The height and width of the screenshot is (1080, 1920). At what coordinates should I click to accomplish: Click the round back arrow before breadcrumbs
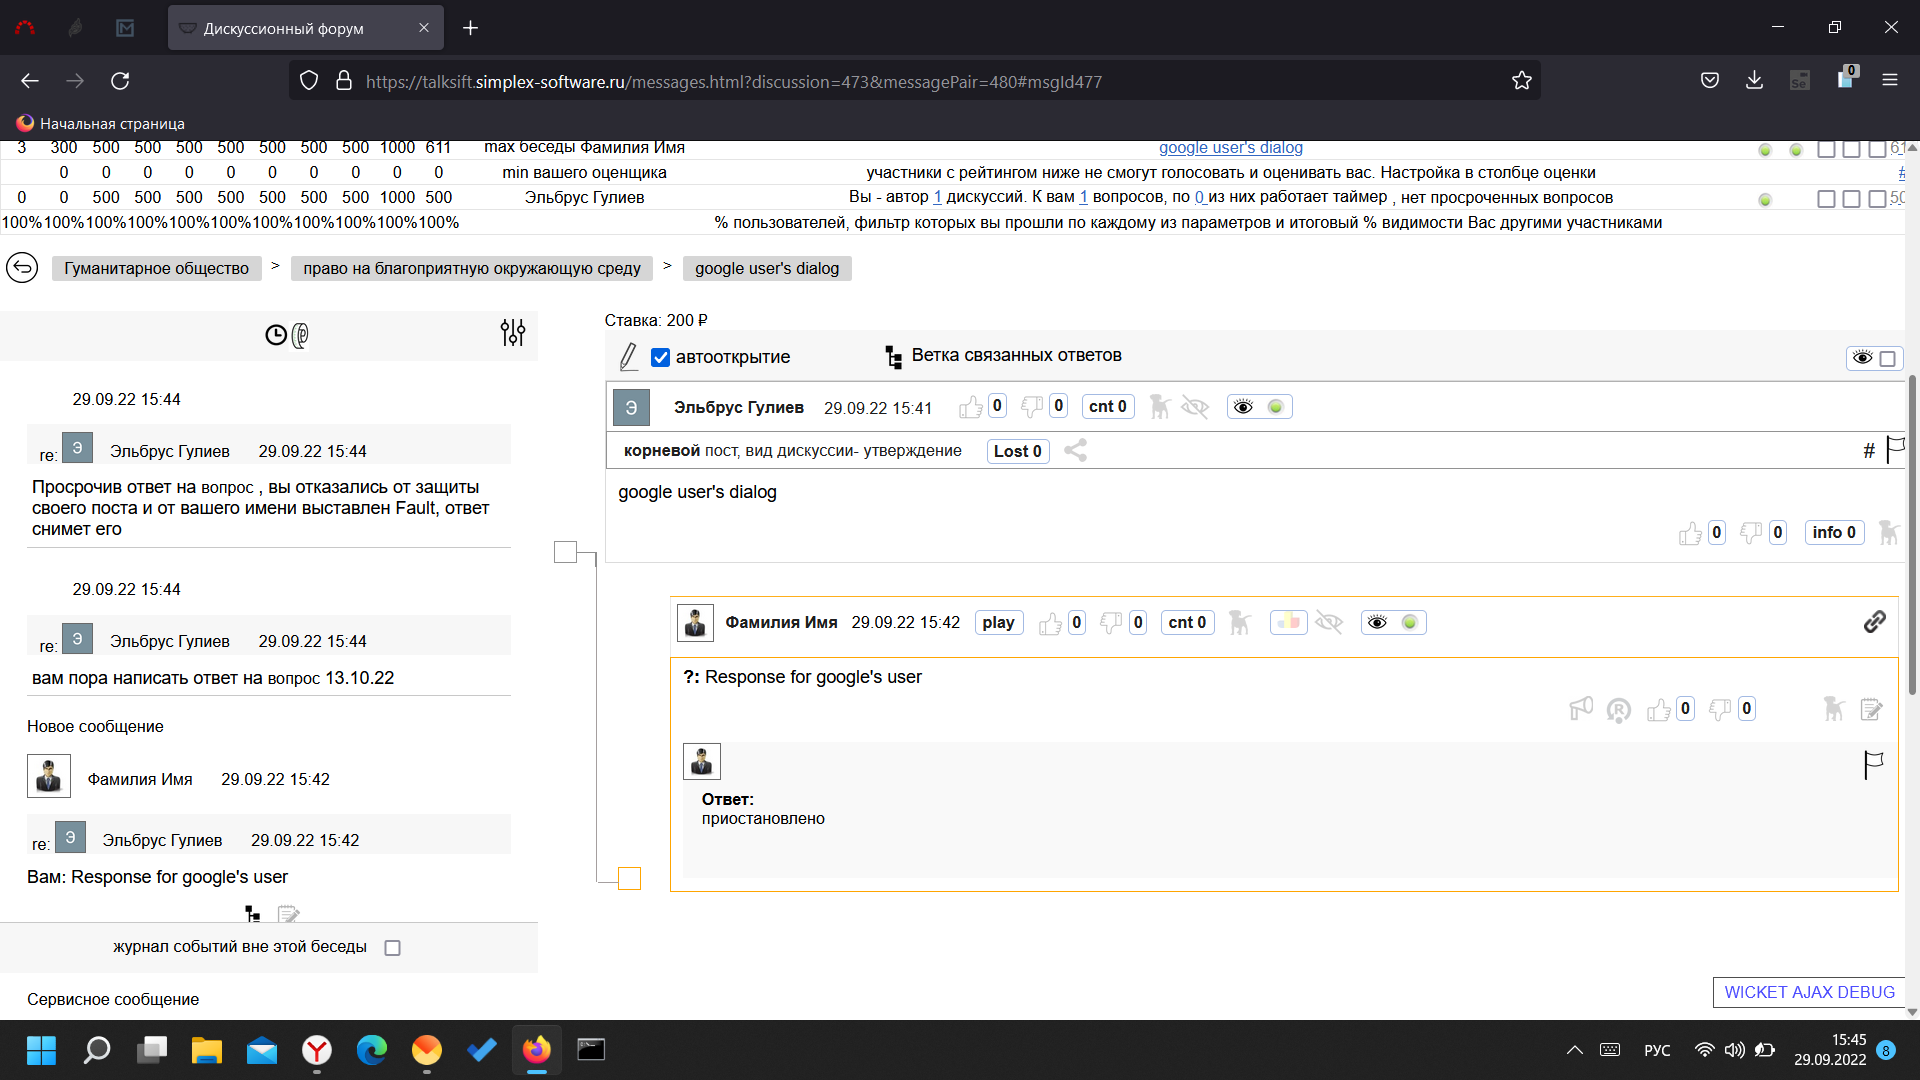22,268
